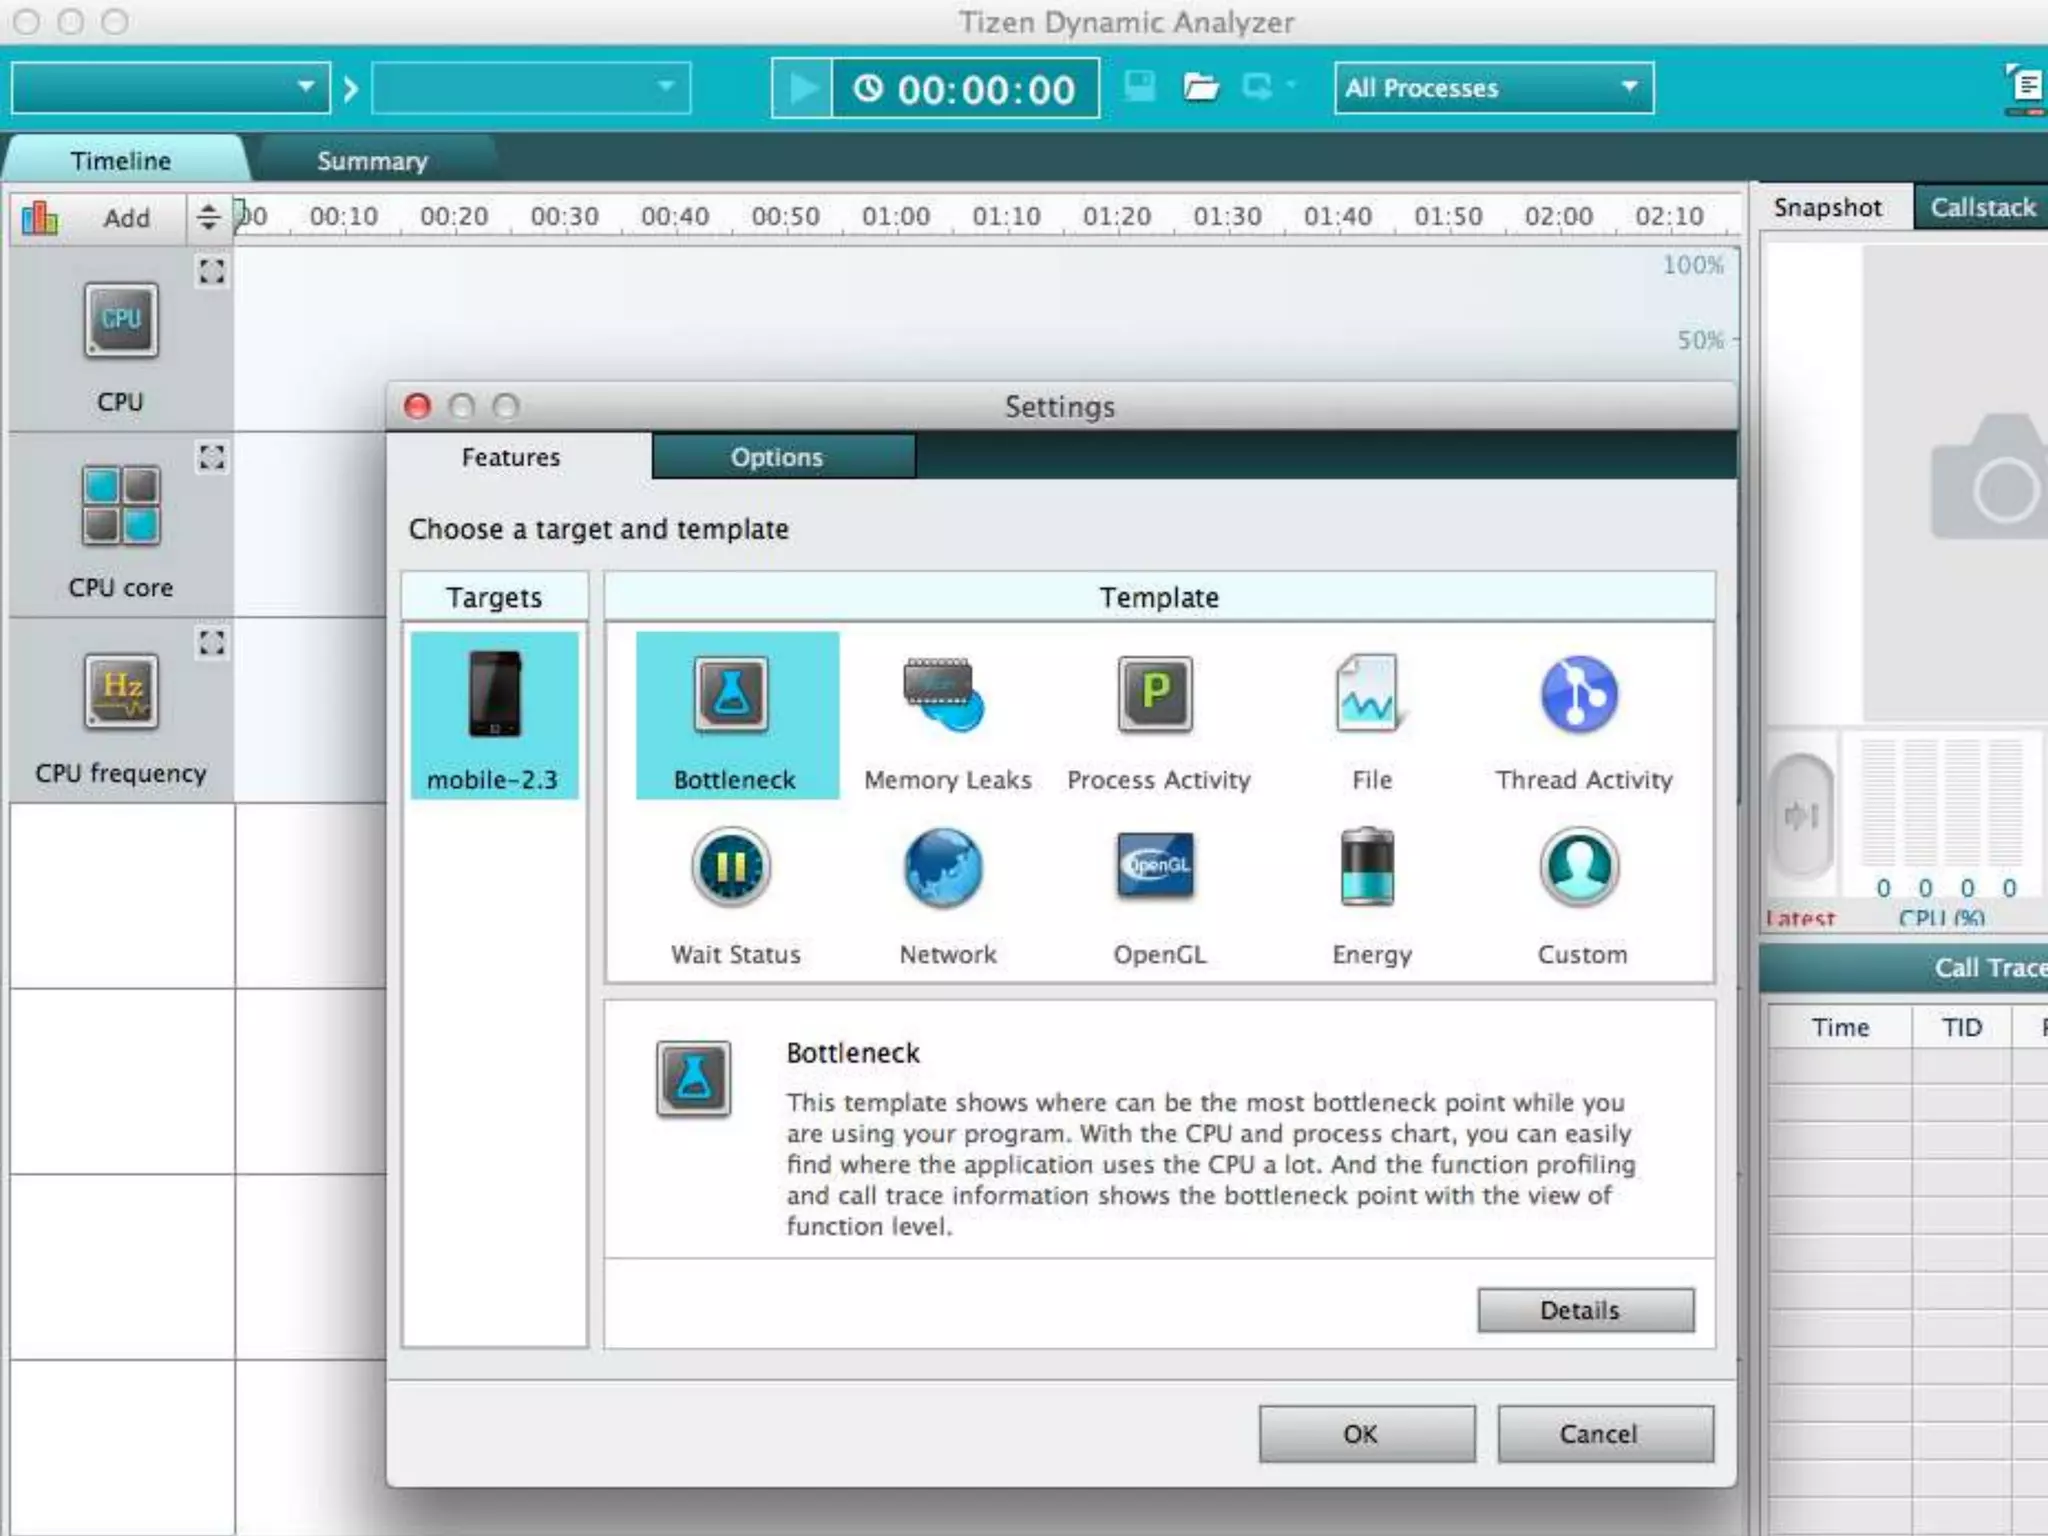Open the Summary tab
Image resolution: width=2048 pixels, height=1536 pixels.
tap(372, 161)
